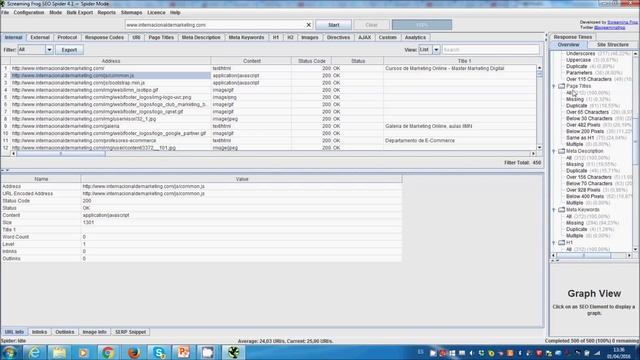Collapse the Meta Keywords tree node
640x360 pixels.
click(x=554, y=210)
